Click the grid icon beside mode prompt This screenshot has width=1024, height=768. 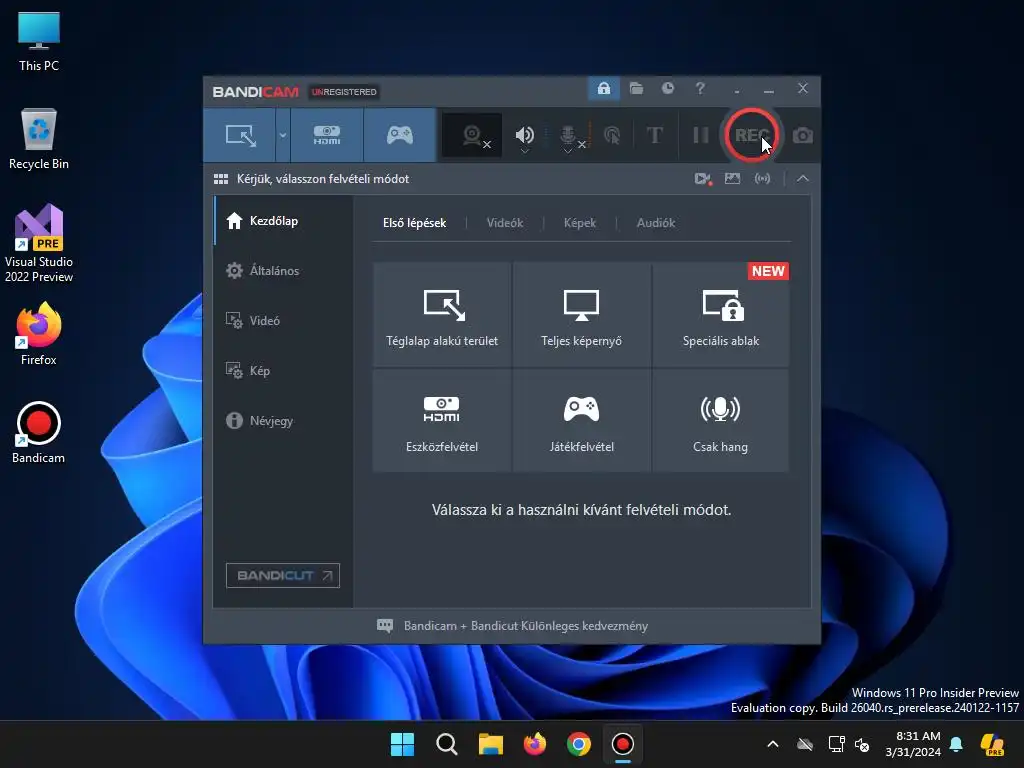point(221,179)
